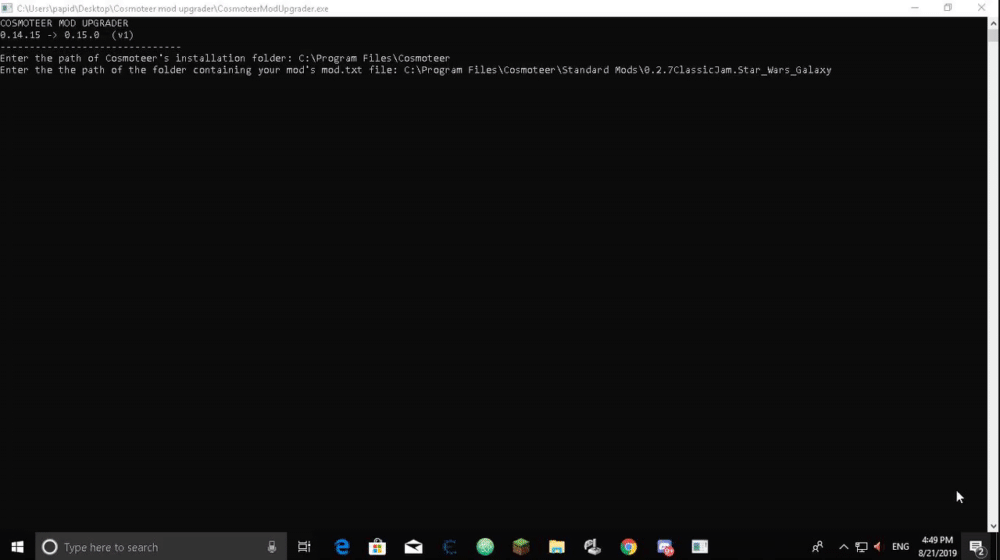Click the console window's title bar icon
Screen dimensions: 1000x560
[x=6, y=8]
